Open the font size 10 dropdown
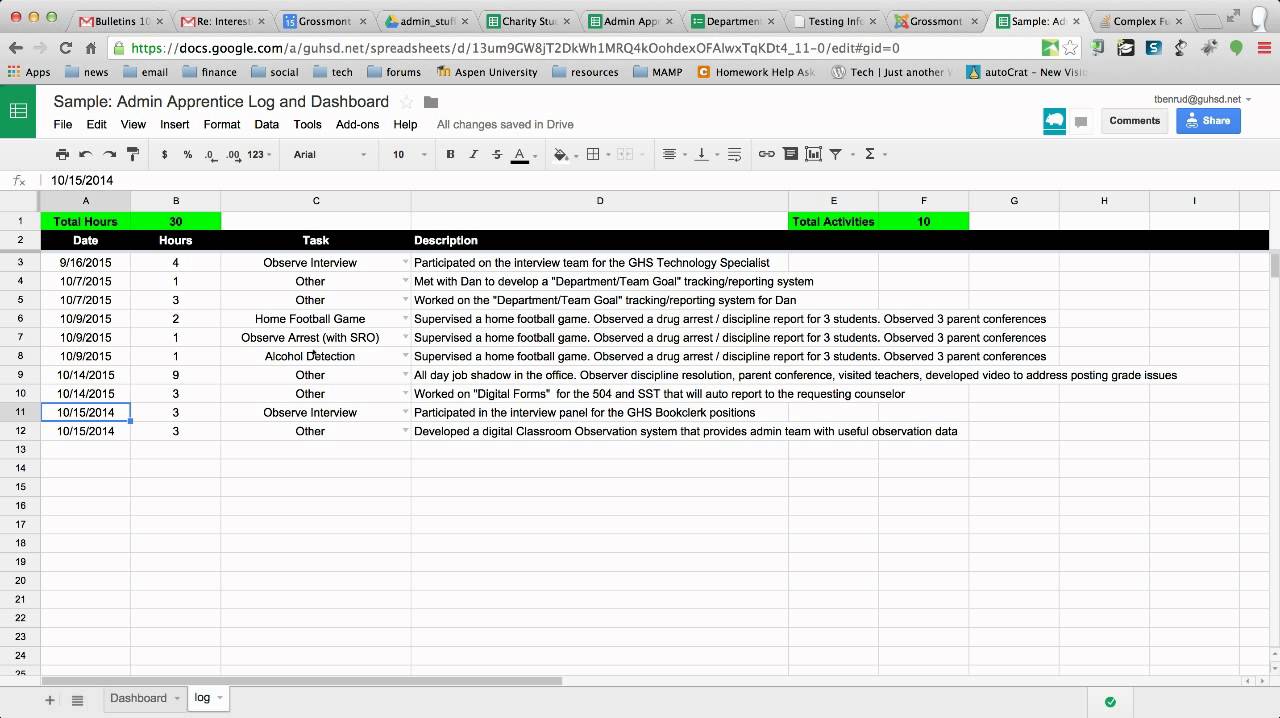 tap(409, 154)
